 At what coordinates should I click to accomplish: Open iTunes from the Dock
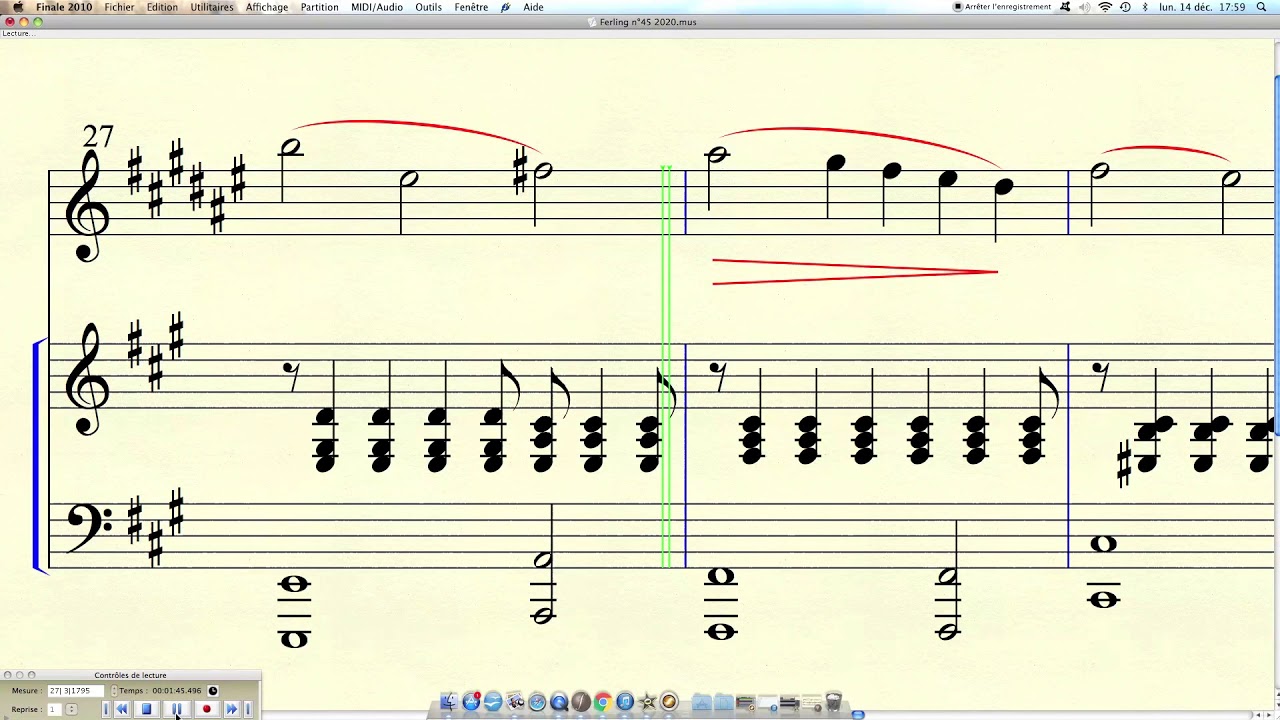pyautogui.click(x=625, y=702)
